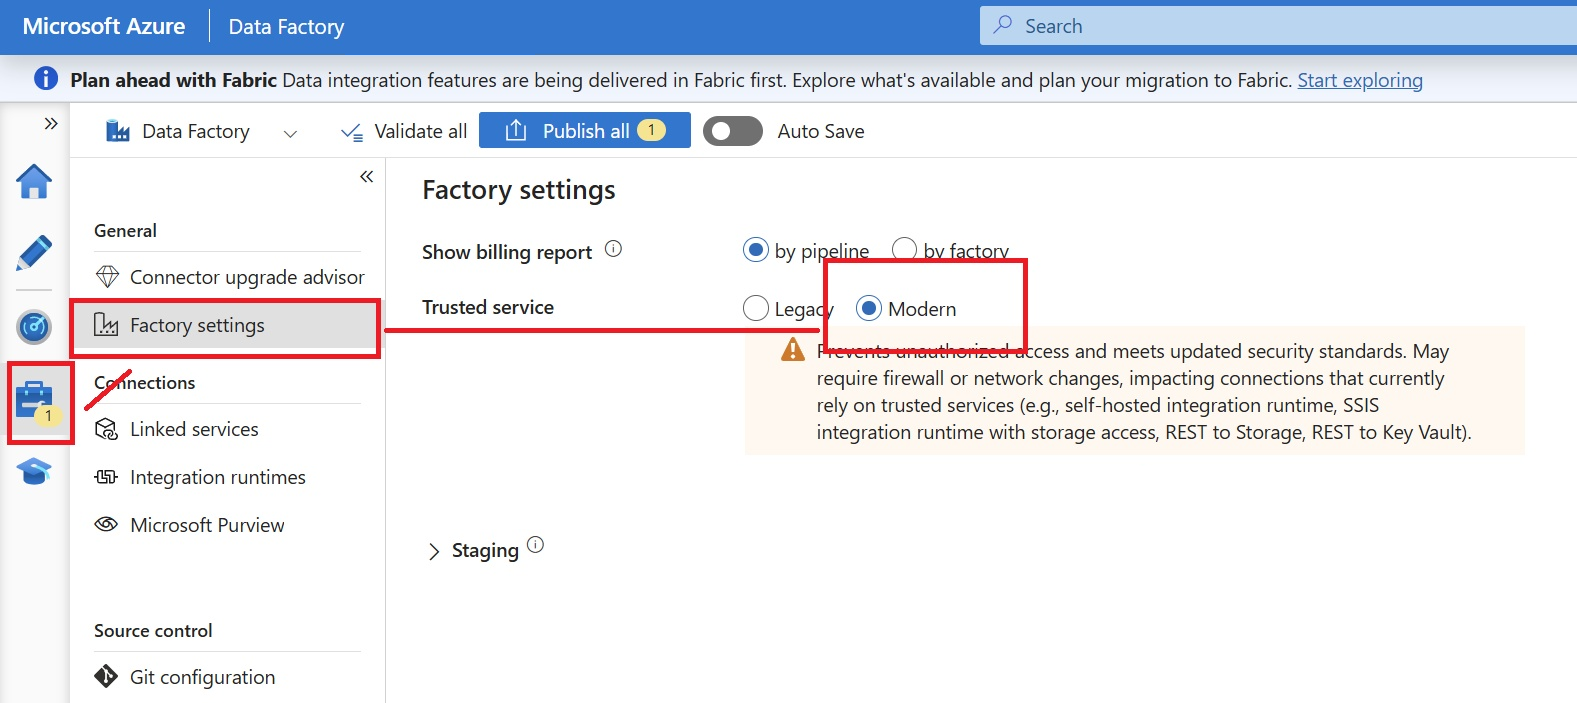Click the Trusted service label
This screenshot has height=703, width=1577.
click(x=488, y=307)
